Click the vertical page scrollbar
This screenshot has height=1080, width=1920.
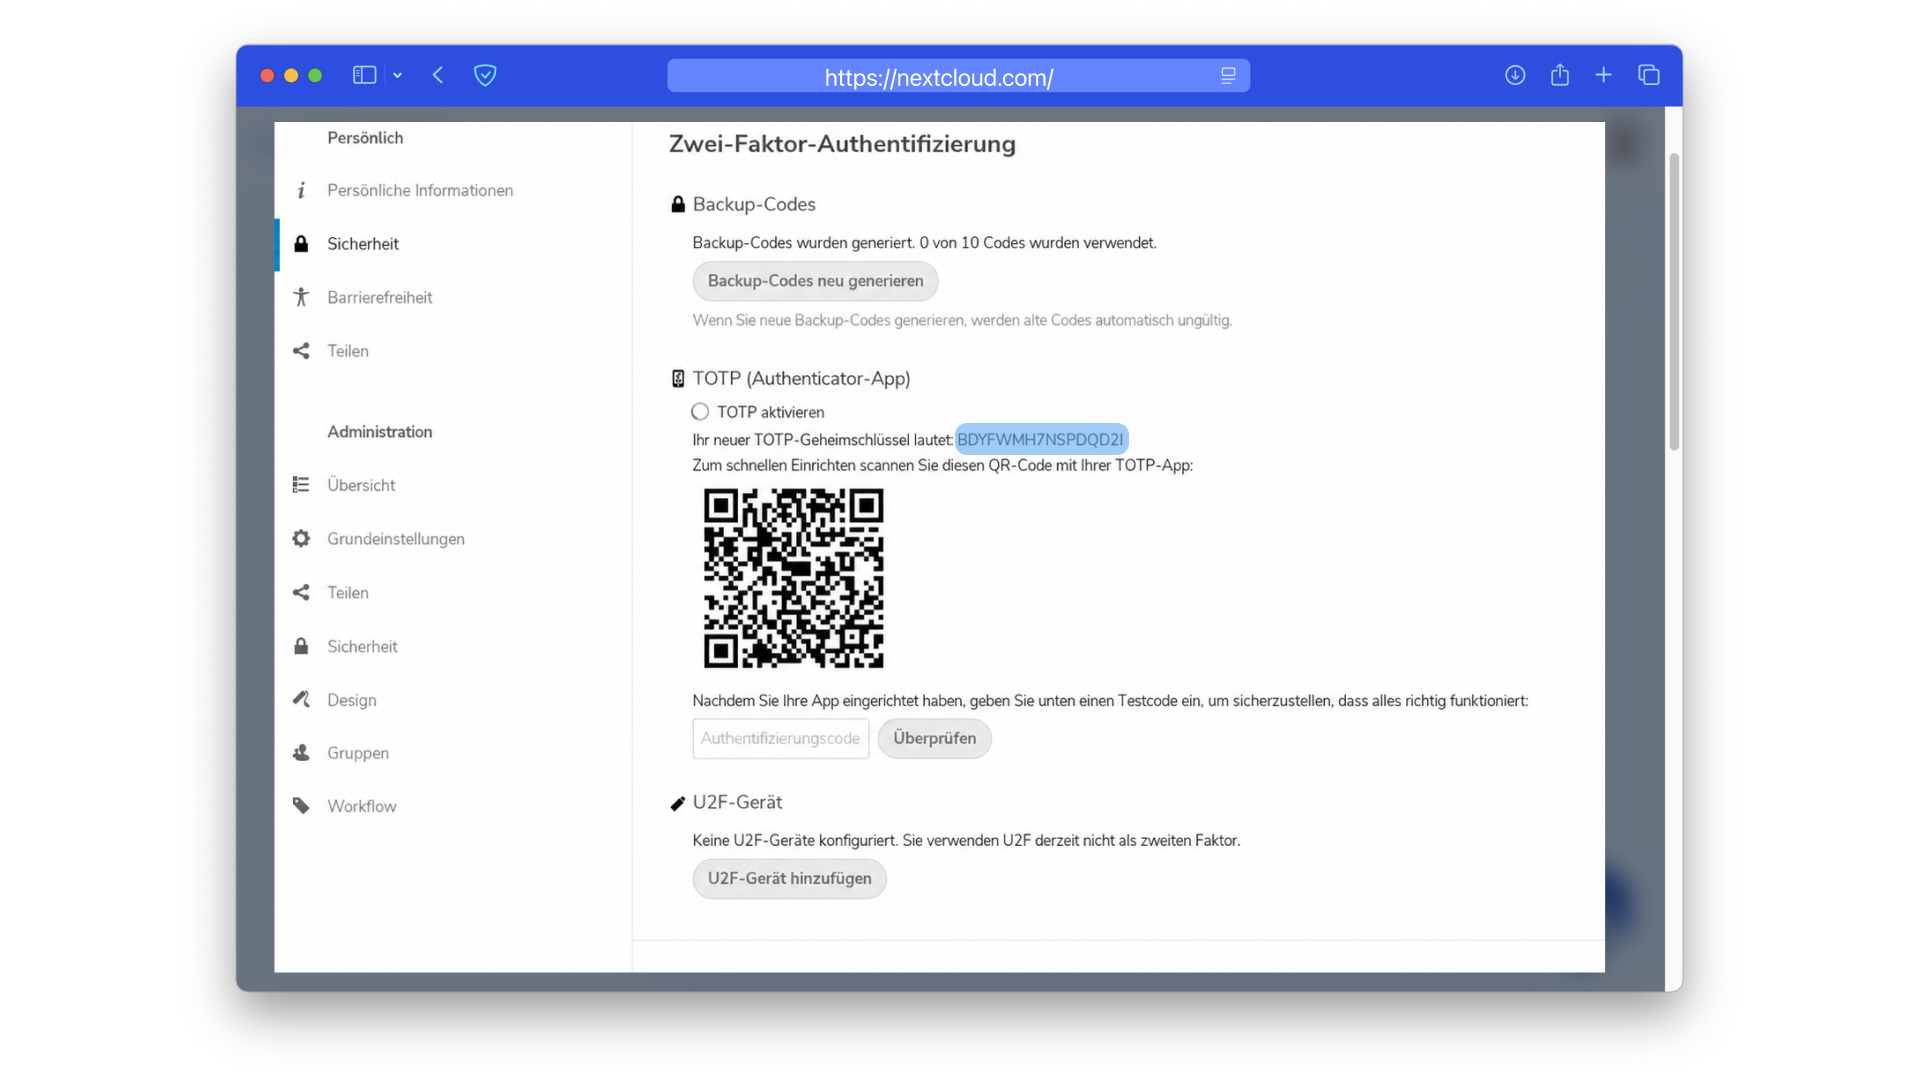pyautogui.click(x=1673, y=302)
